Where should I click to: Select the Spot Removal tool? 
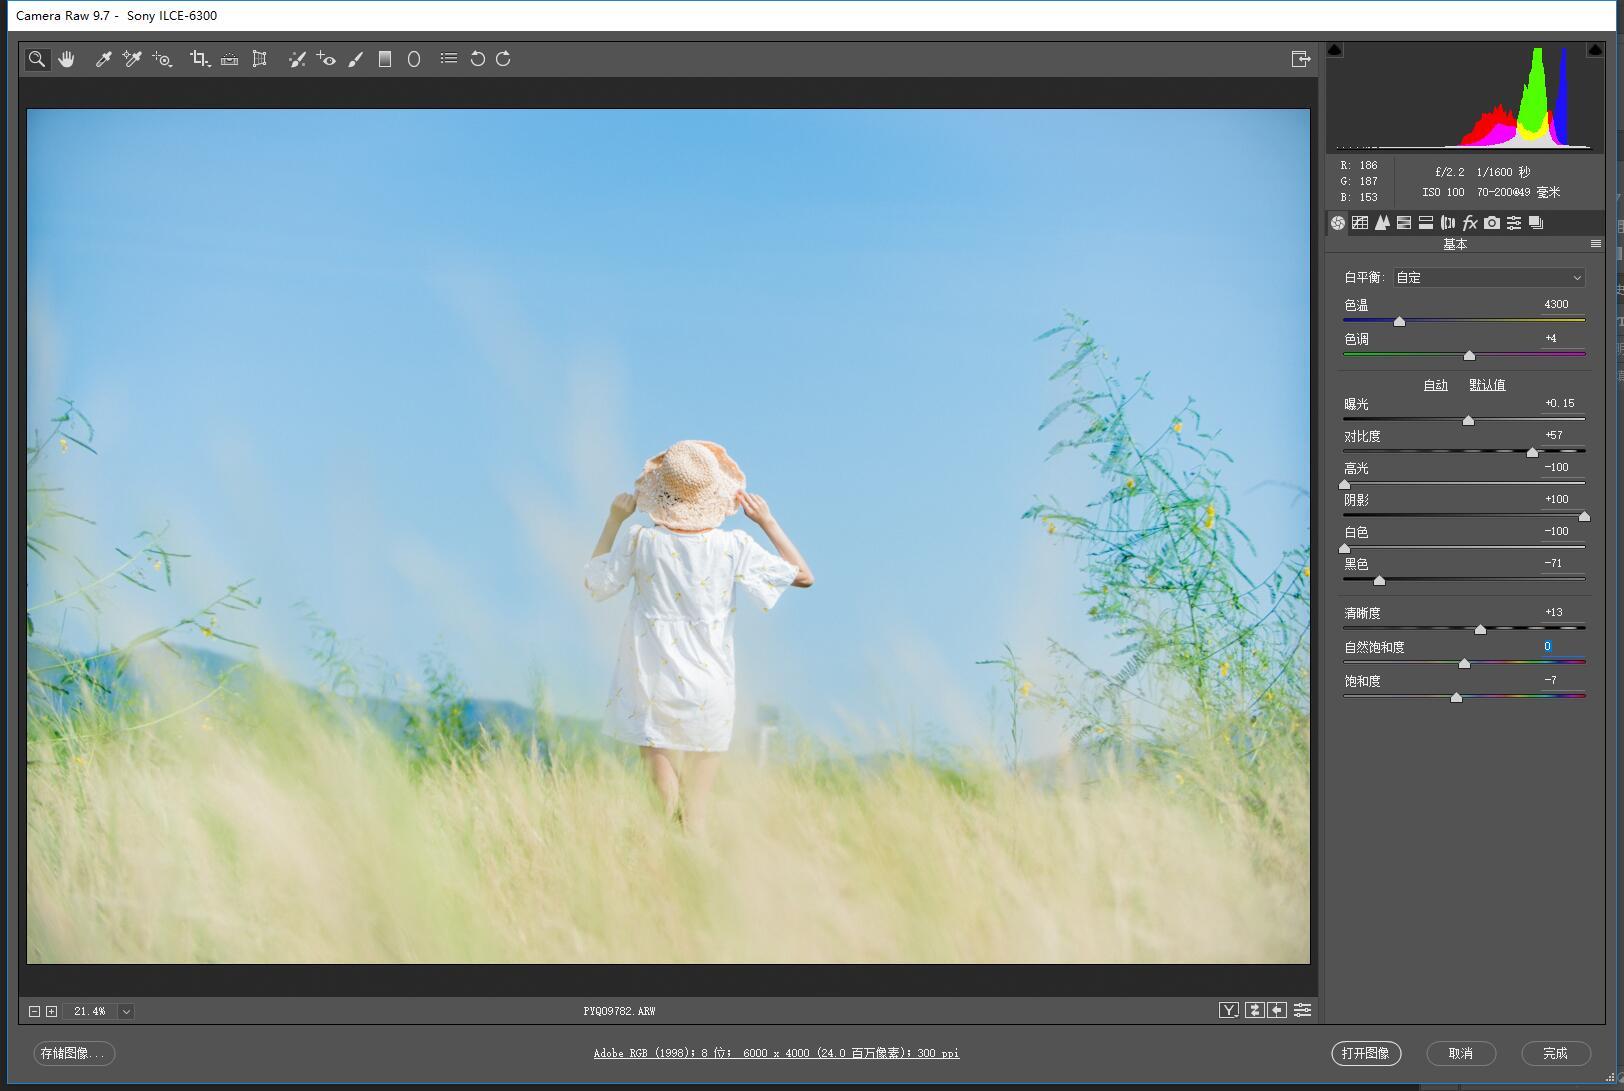(297, 59)
